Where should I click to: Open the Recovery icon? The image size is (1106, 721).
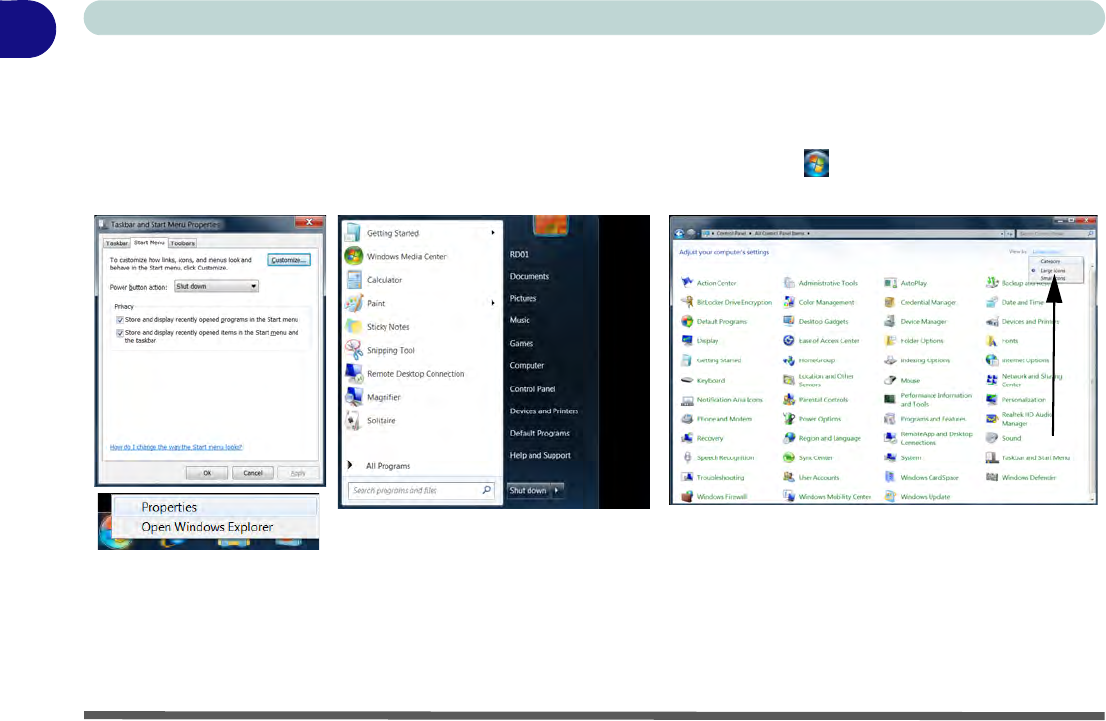point(687,437)
